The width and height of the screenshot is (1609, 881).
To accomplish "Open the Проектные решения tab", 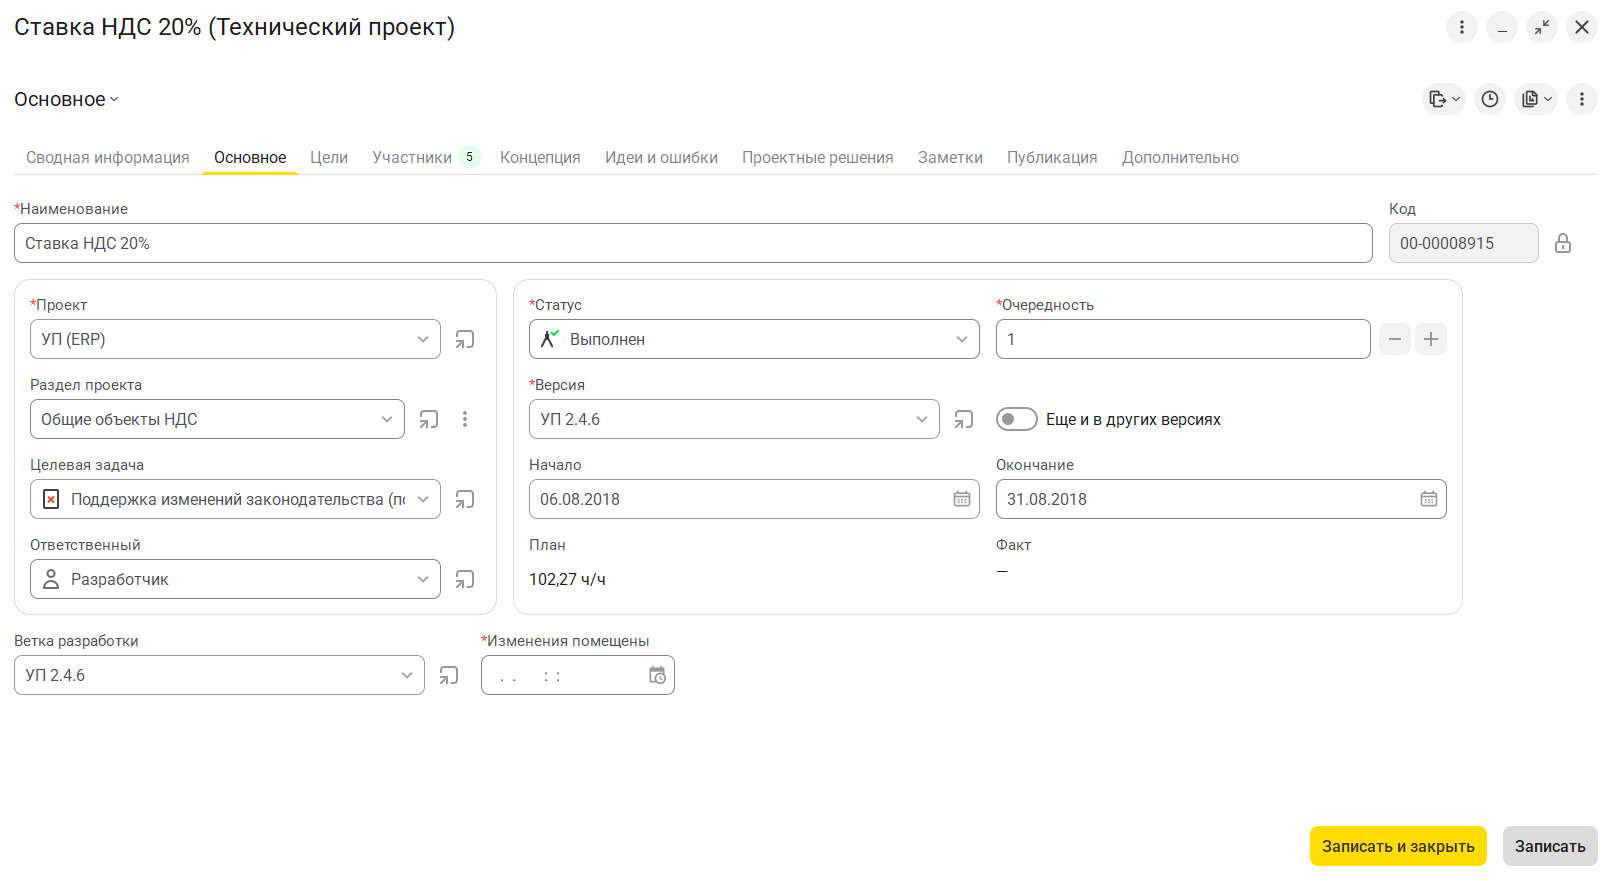I will [817, 157].
